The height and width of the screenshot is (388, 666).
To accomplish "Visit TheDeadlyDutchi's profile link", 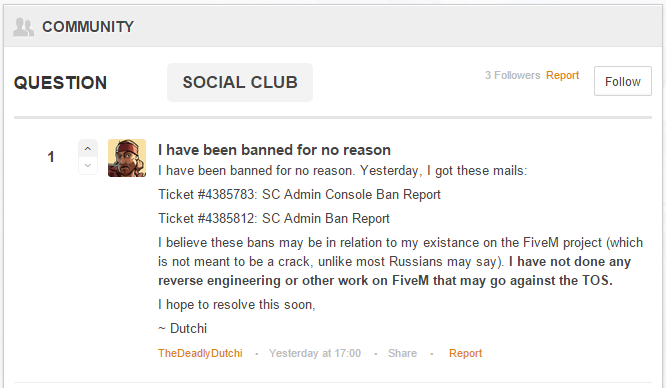I will click(x=200, y=353).
